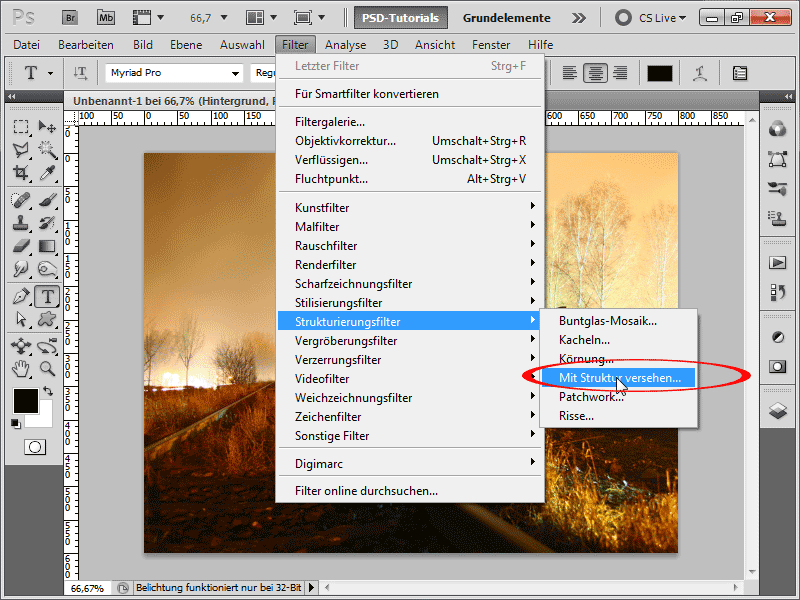This screenshot has height=600, width=800.
Task: Toggle Quick Mask mode button
Action: pyautogui.click(x=35, y=447)
